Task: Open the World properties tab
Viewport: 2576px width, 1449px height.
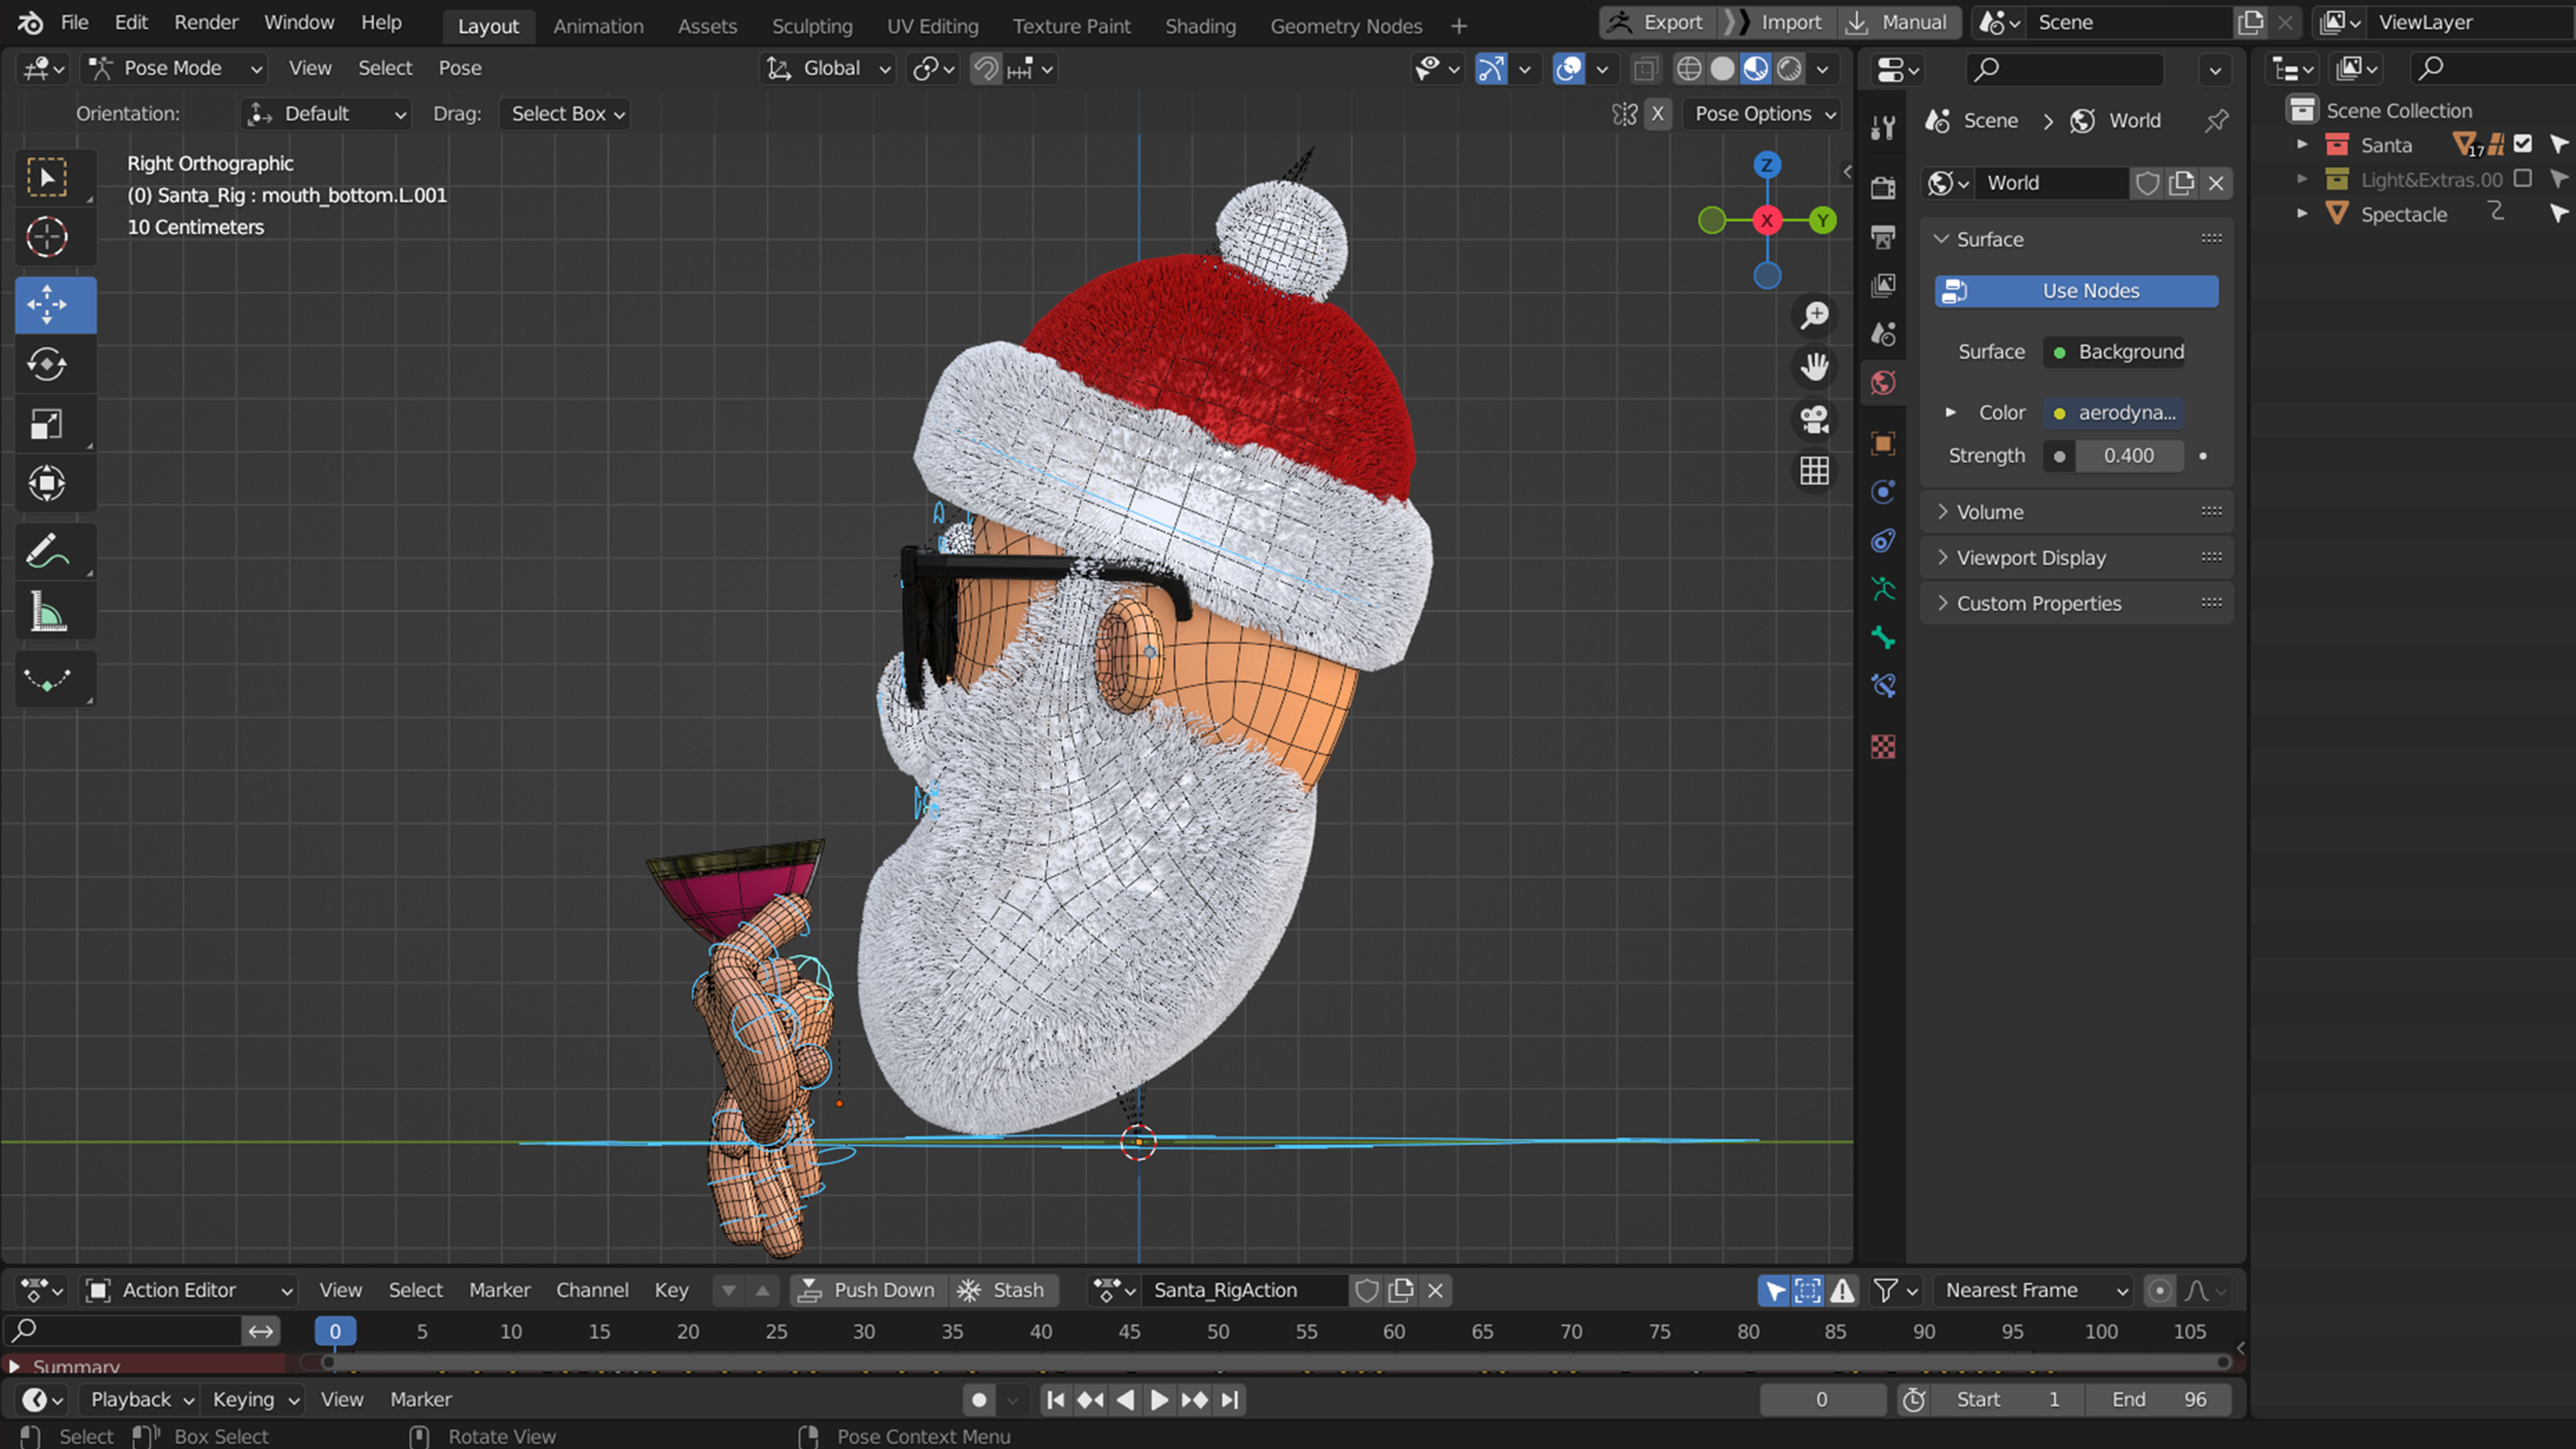Action: [x=1883, y=383]
